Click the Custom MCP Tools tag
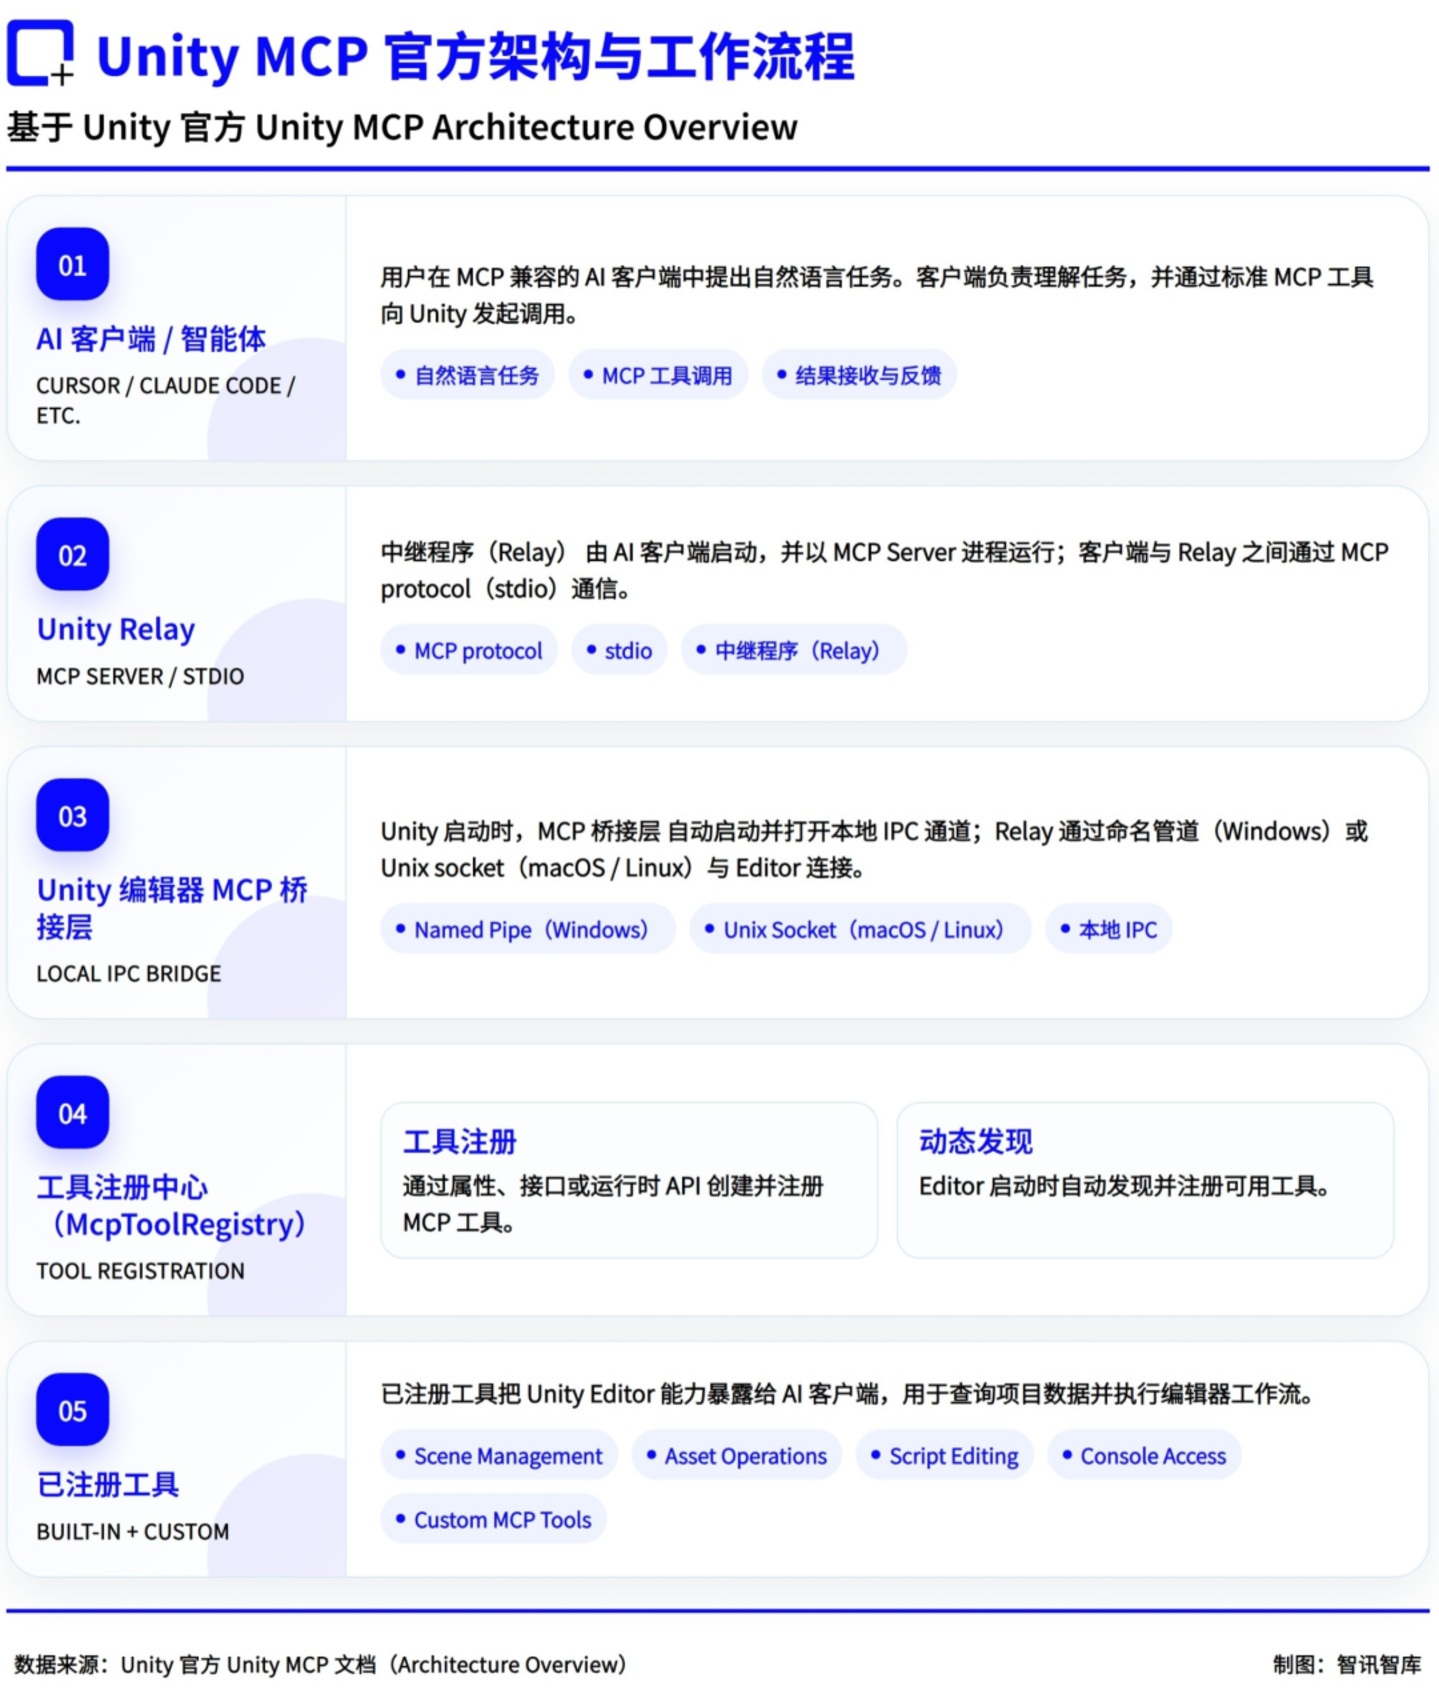 click(x=494, y=1520)
